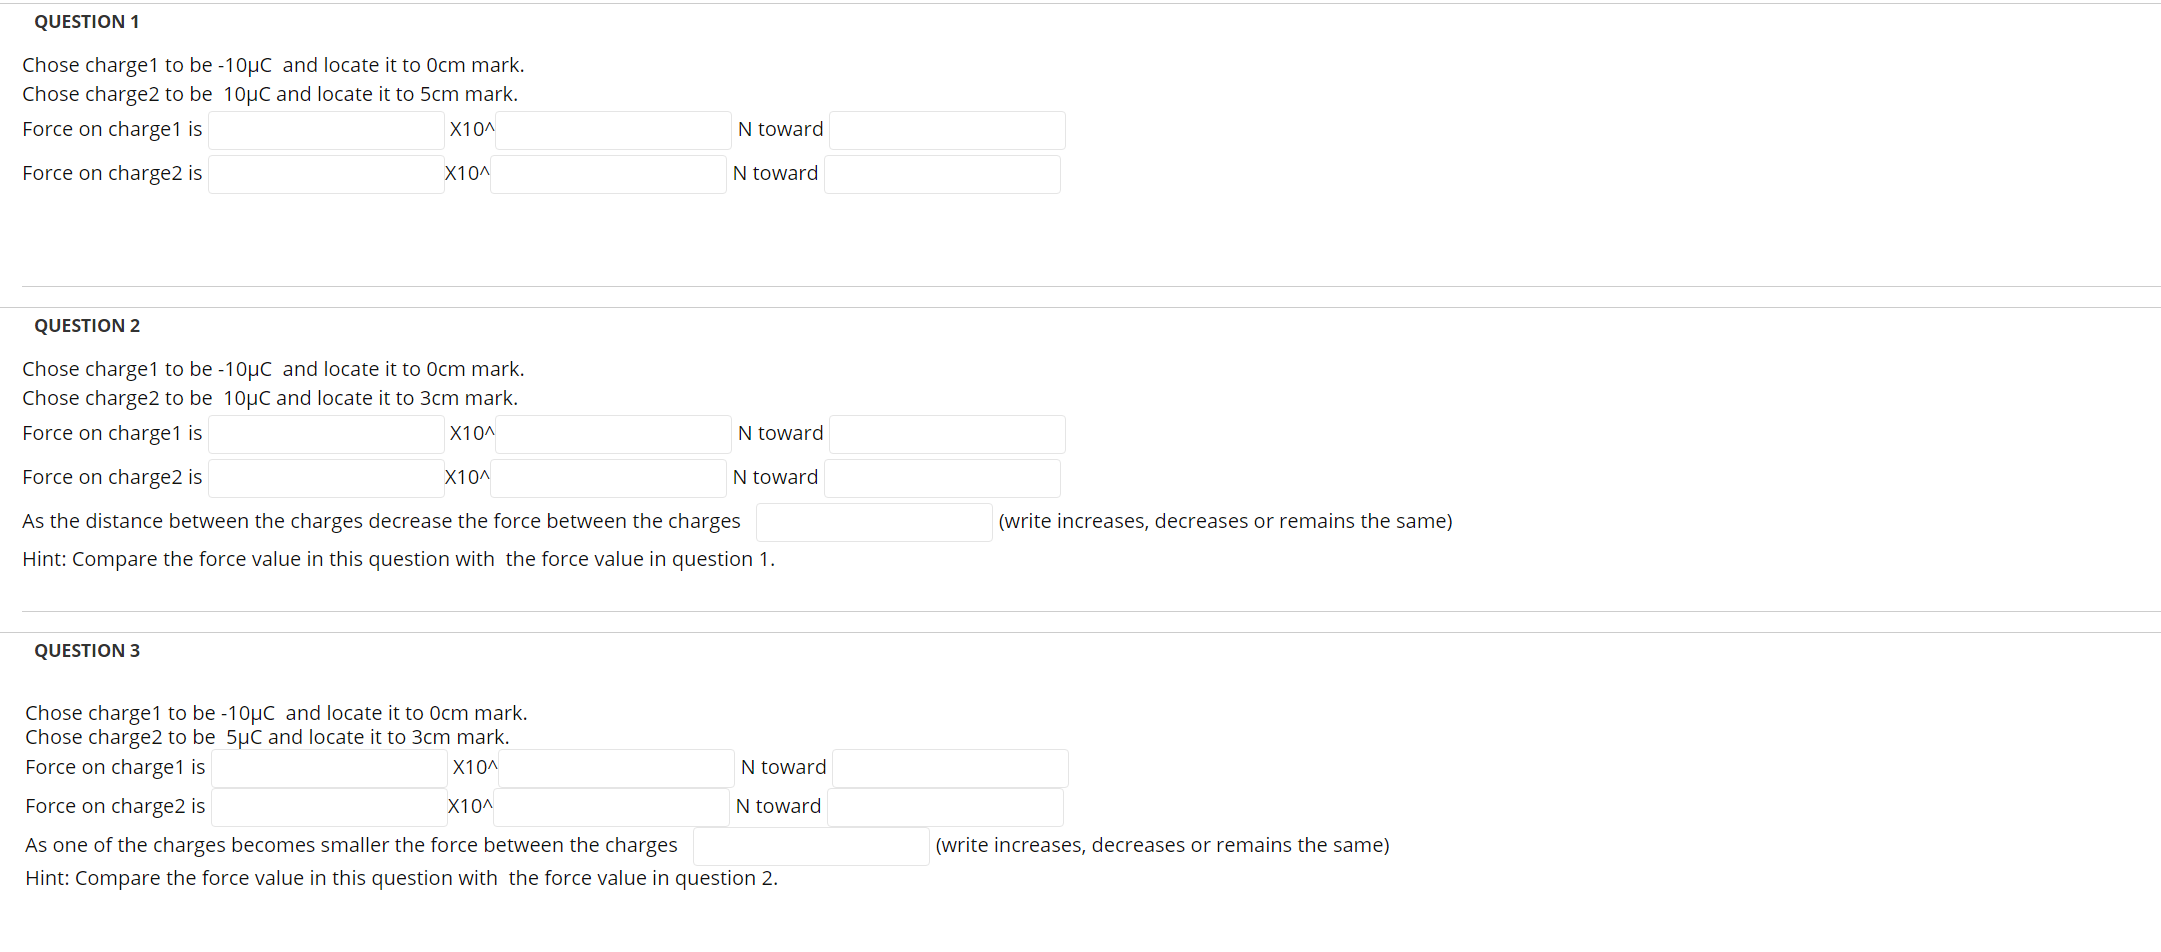Click the Question 2 charge1 direction field
This screenshot has height=952, width=2161.
(946, 434)
